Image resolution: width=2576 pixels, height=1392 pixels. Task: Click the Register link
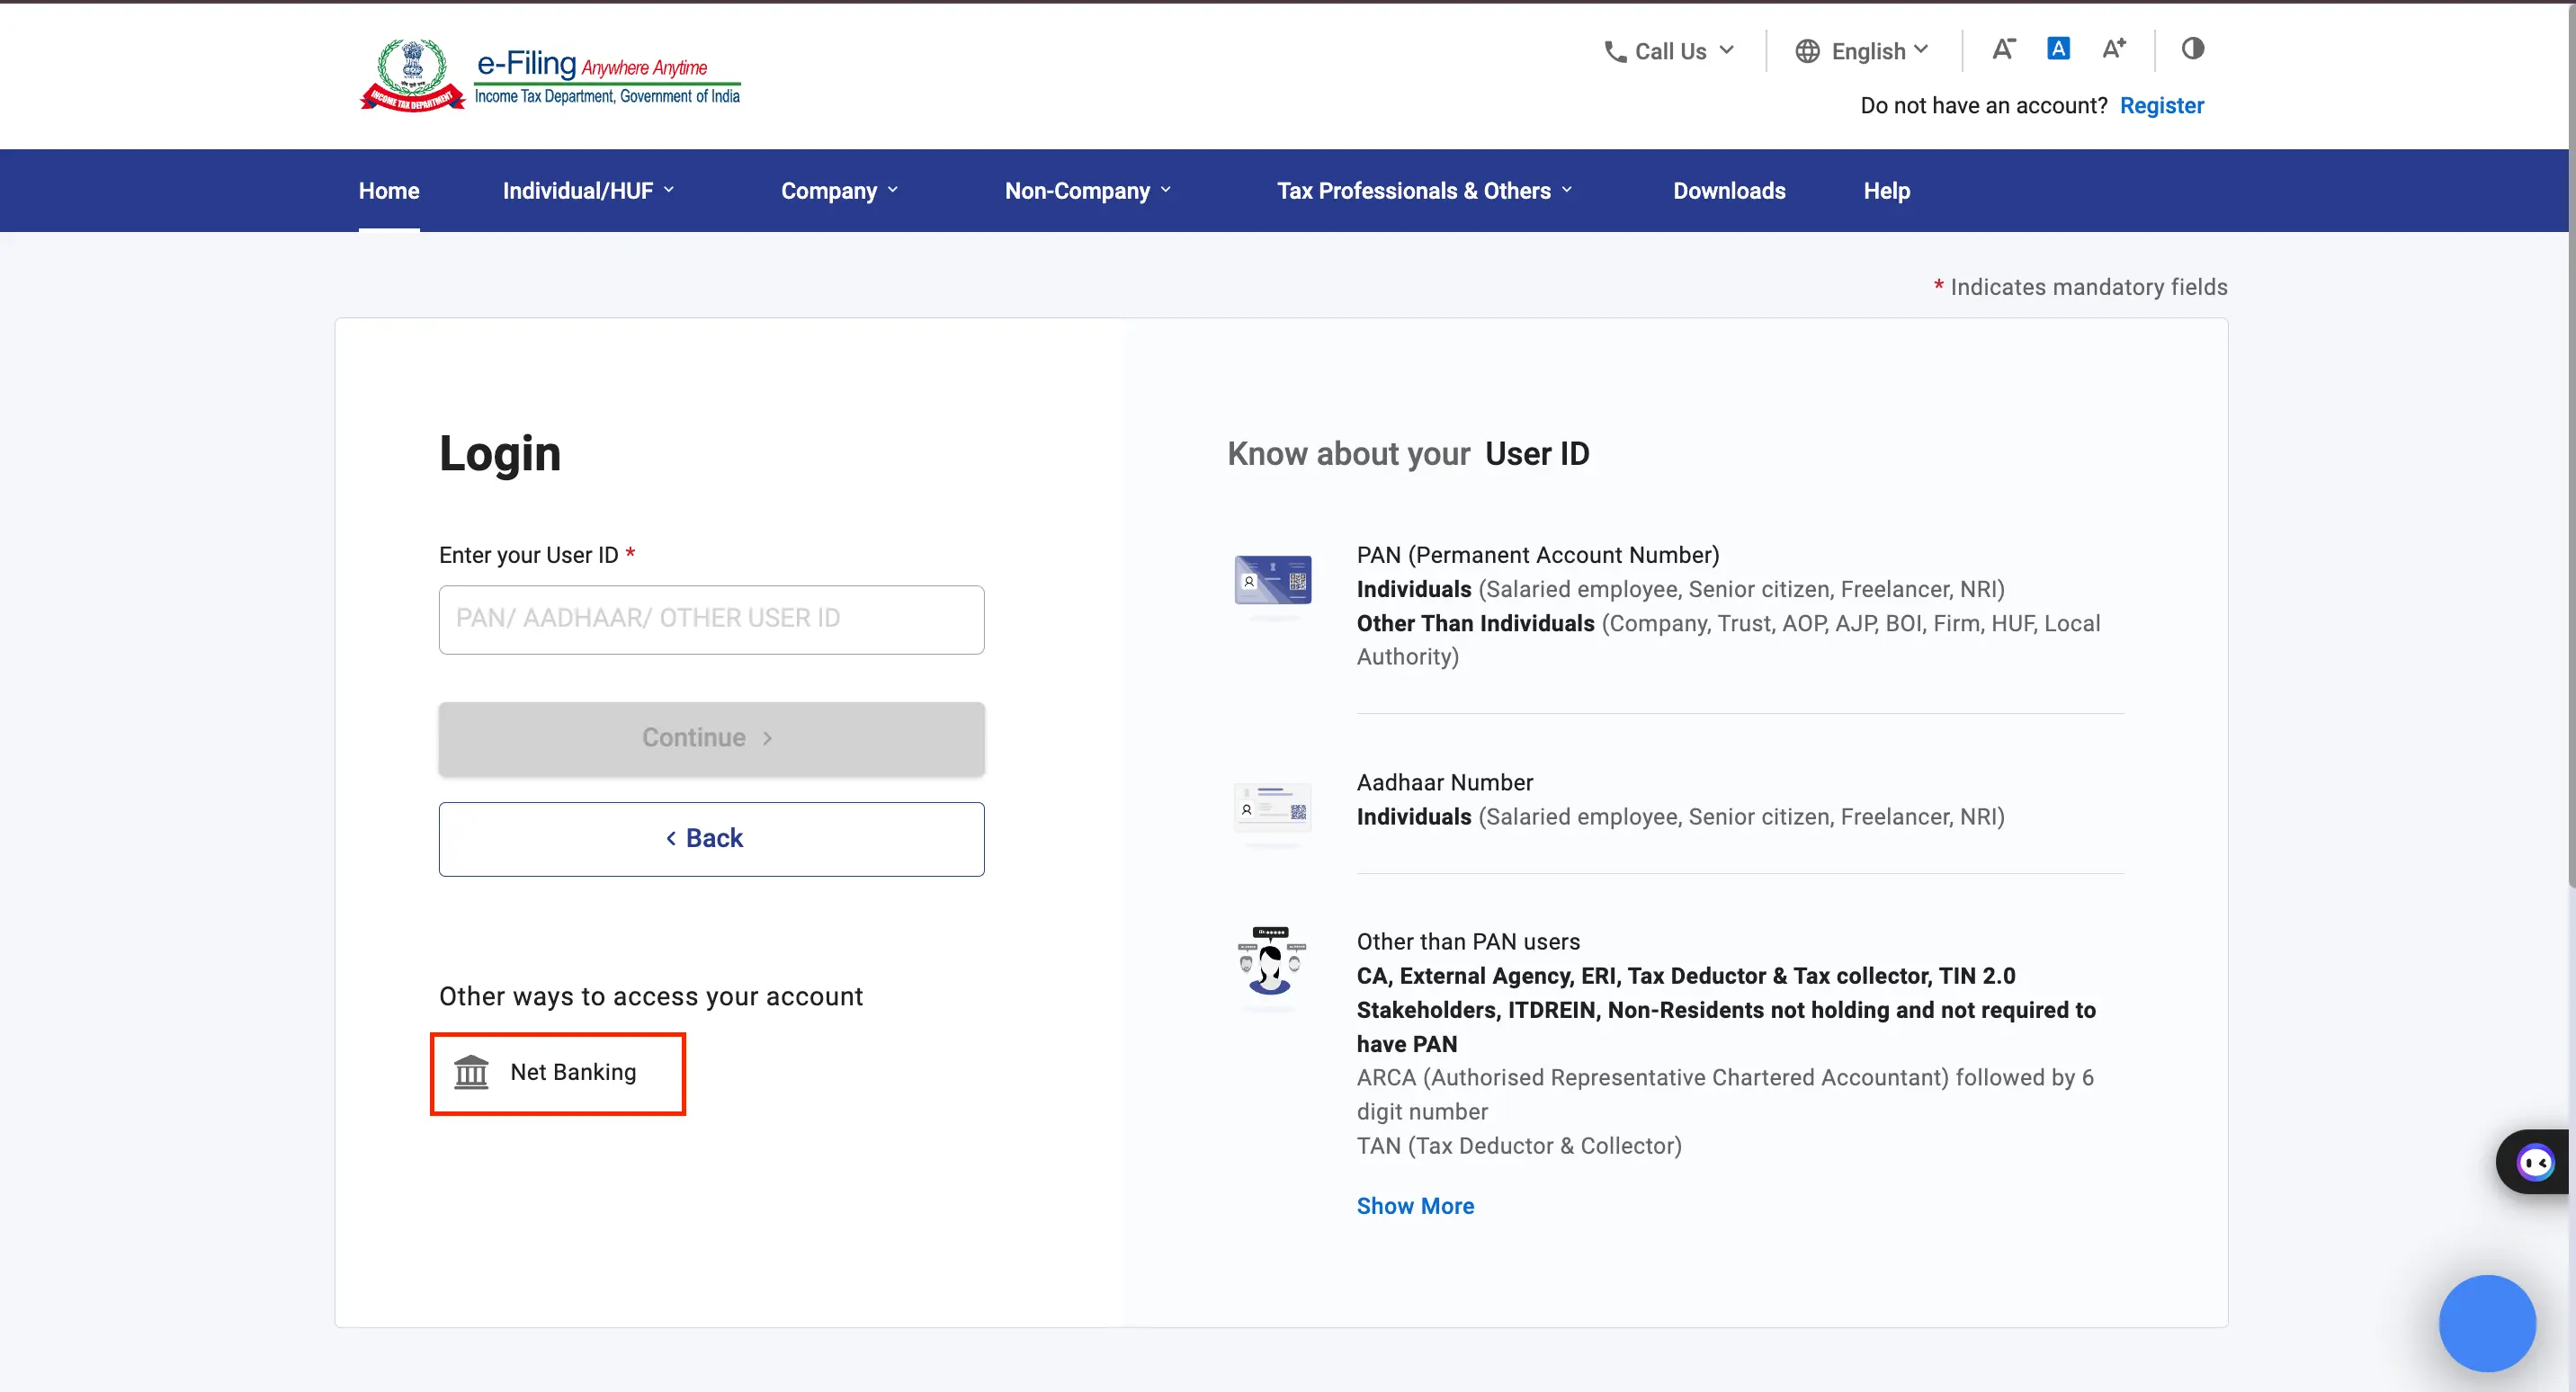[2161, 106]
